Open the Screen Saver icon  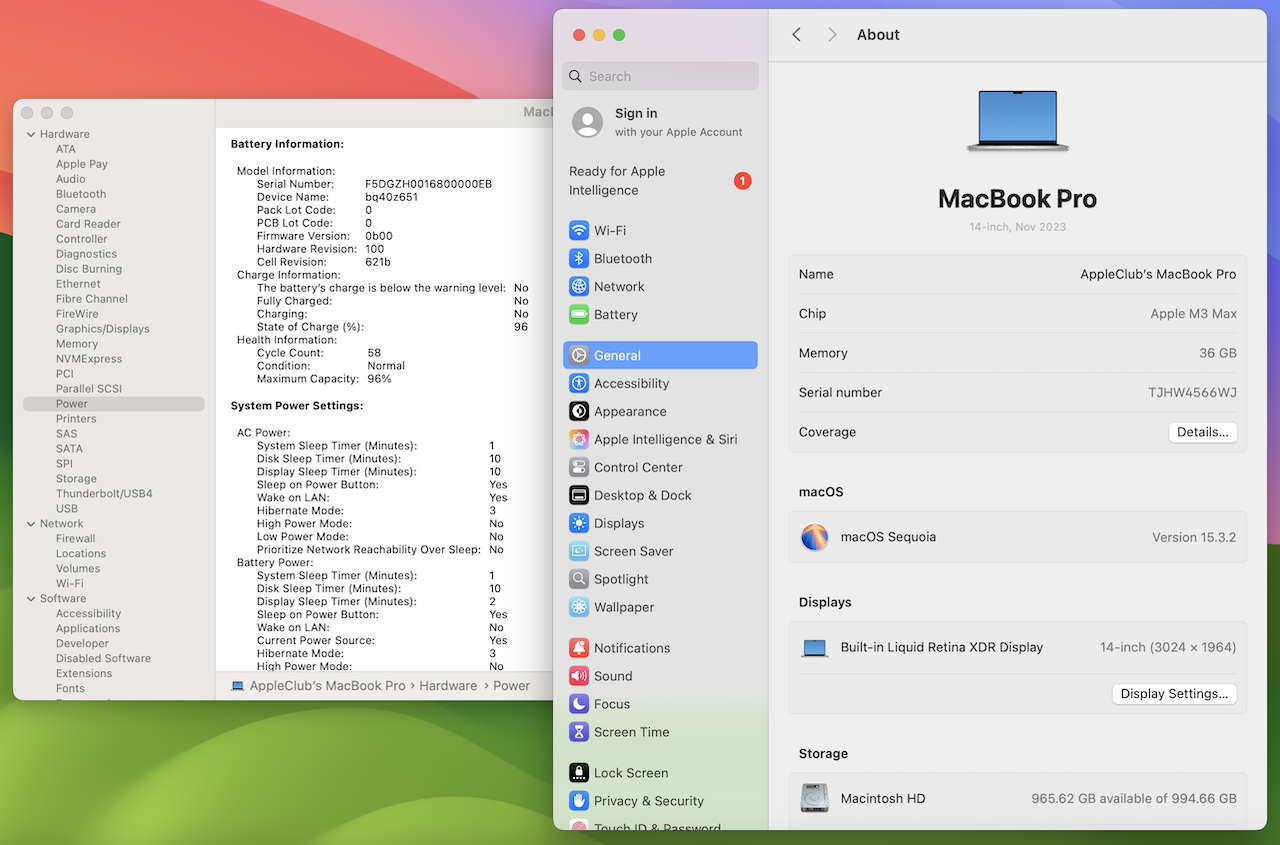point(579,551)
